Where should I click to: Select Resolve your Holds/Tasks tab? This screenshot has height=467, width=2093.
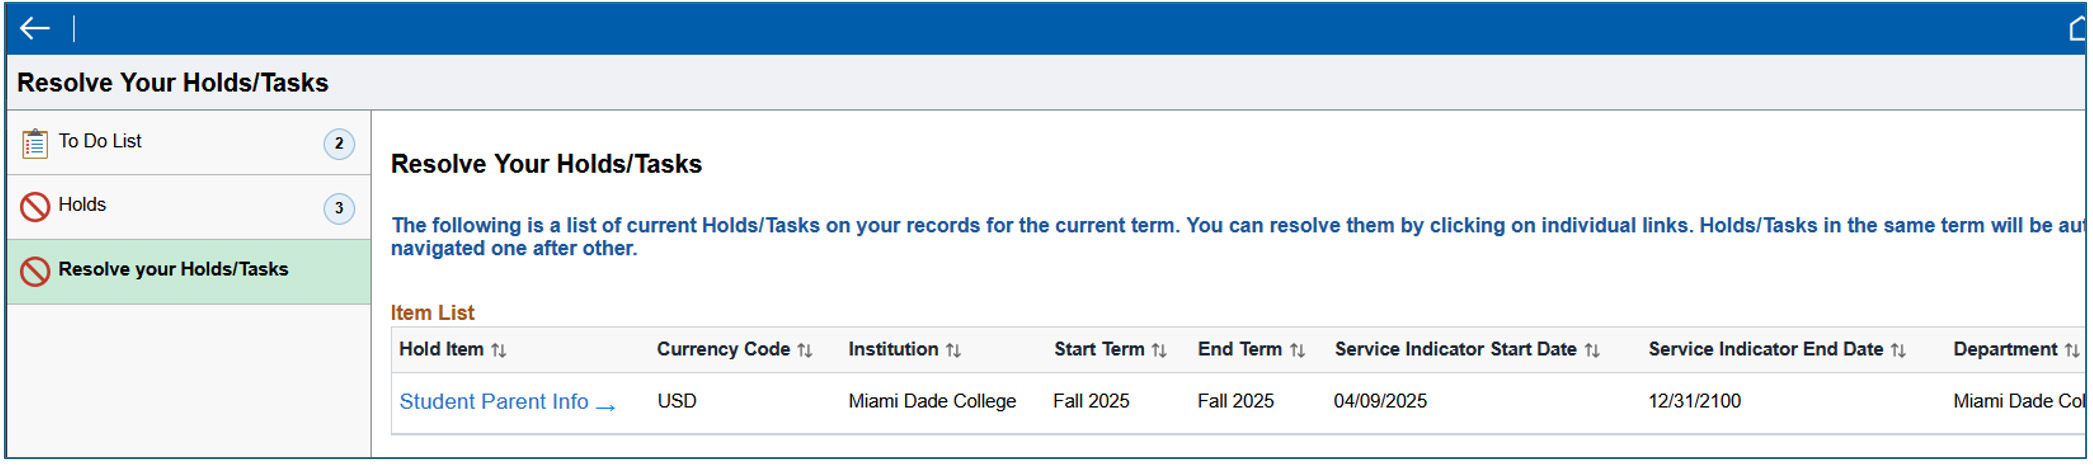(x=173, y=270)
